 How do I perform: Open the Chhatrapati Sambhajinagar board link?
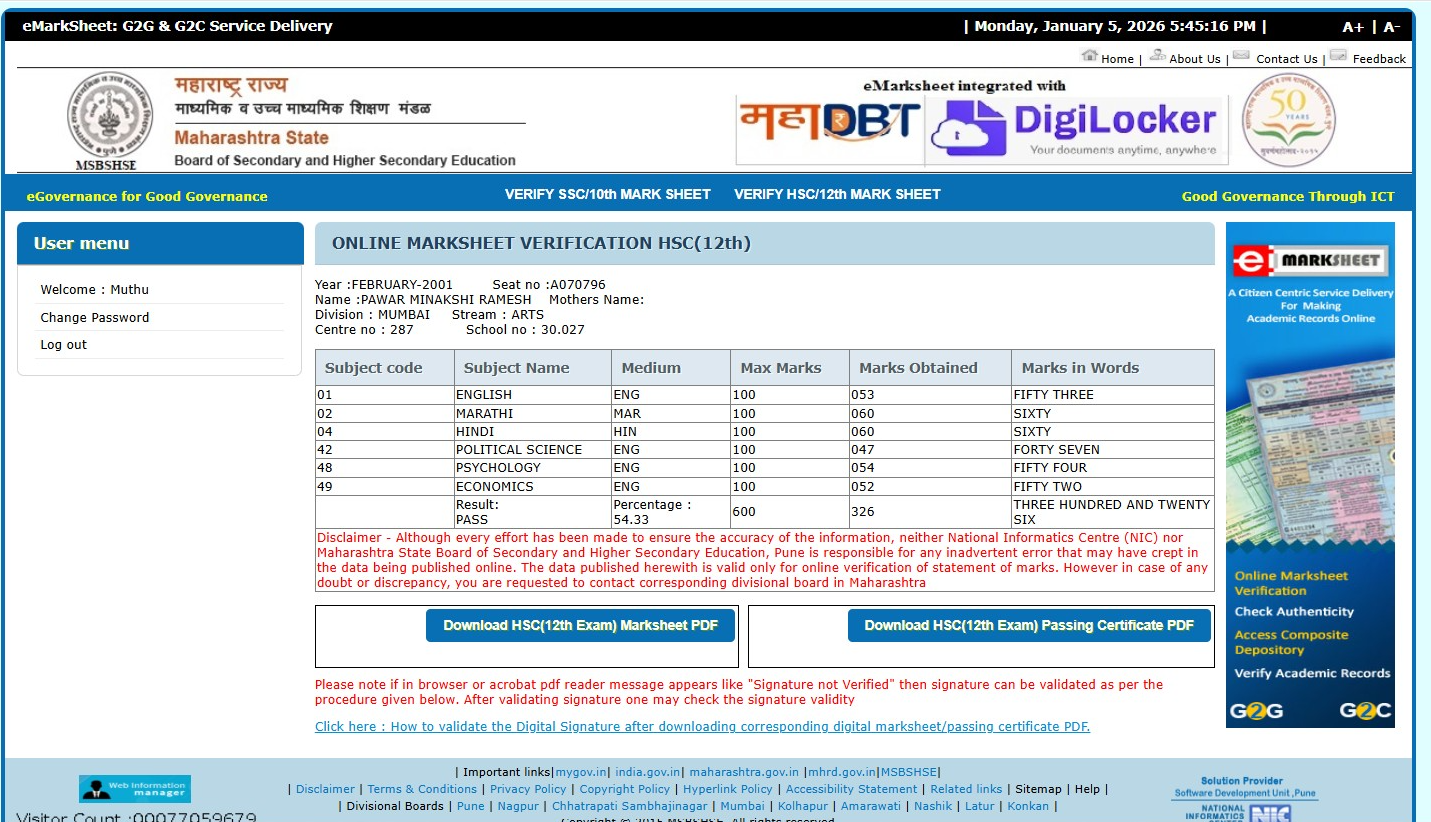[x=630, y=806]
